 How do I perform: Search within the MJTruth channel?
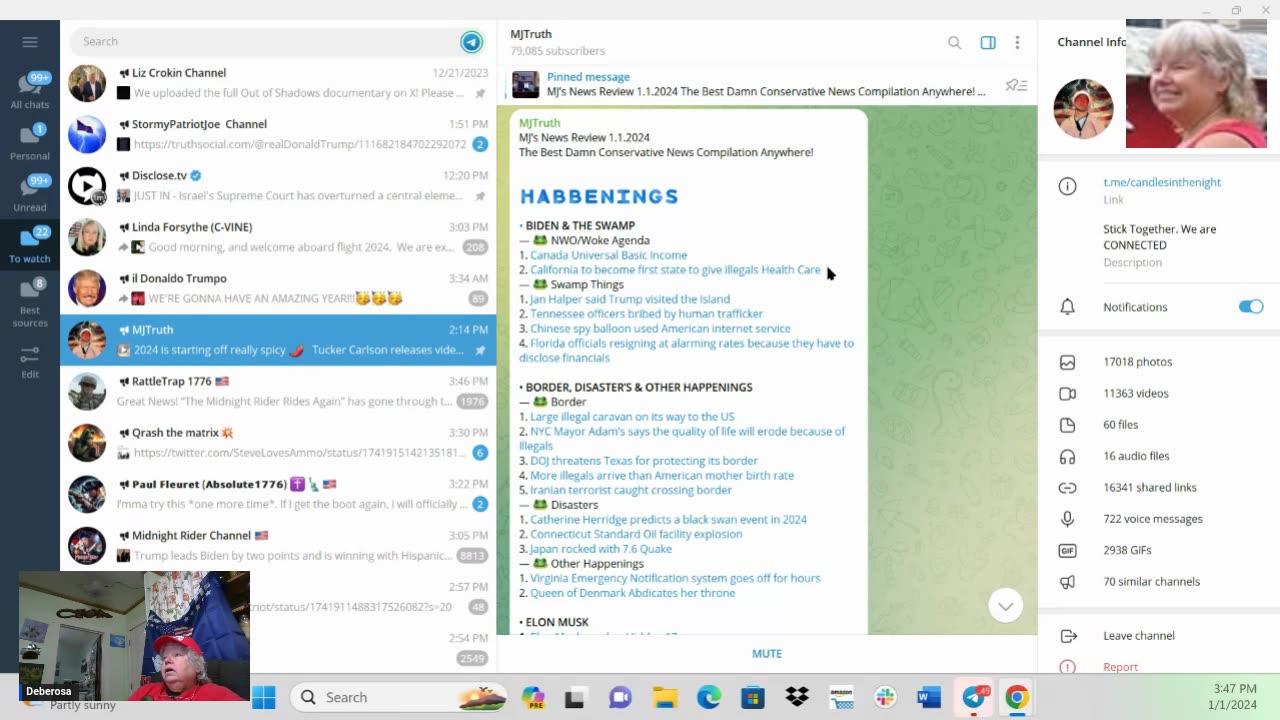point(955,42)
